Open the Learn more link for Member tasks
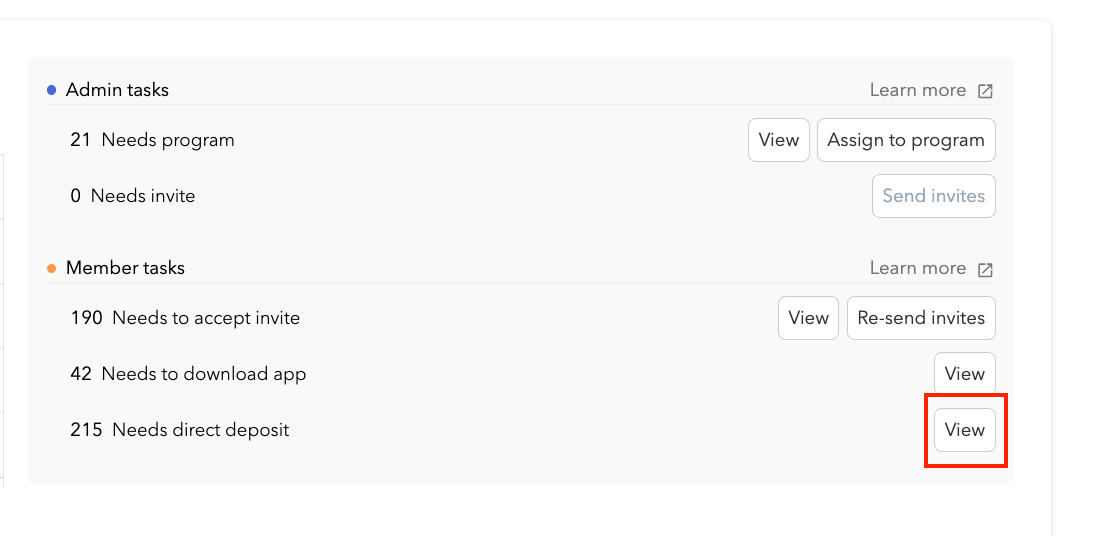This screenshot has height=536, width=1120. coord(917,268)
